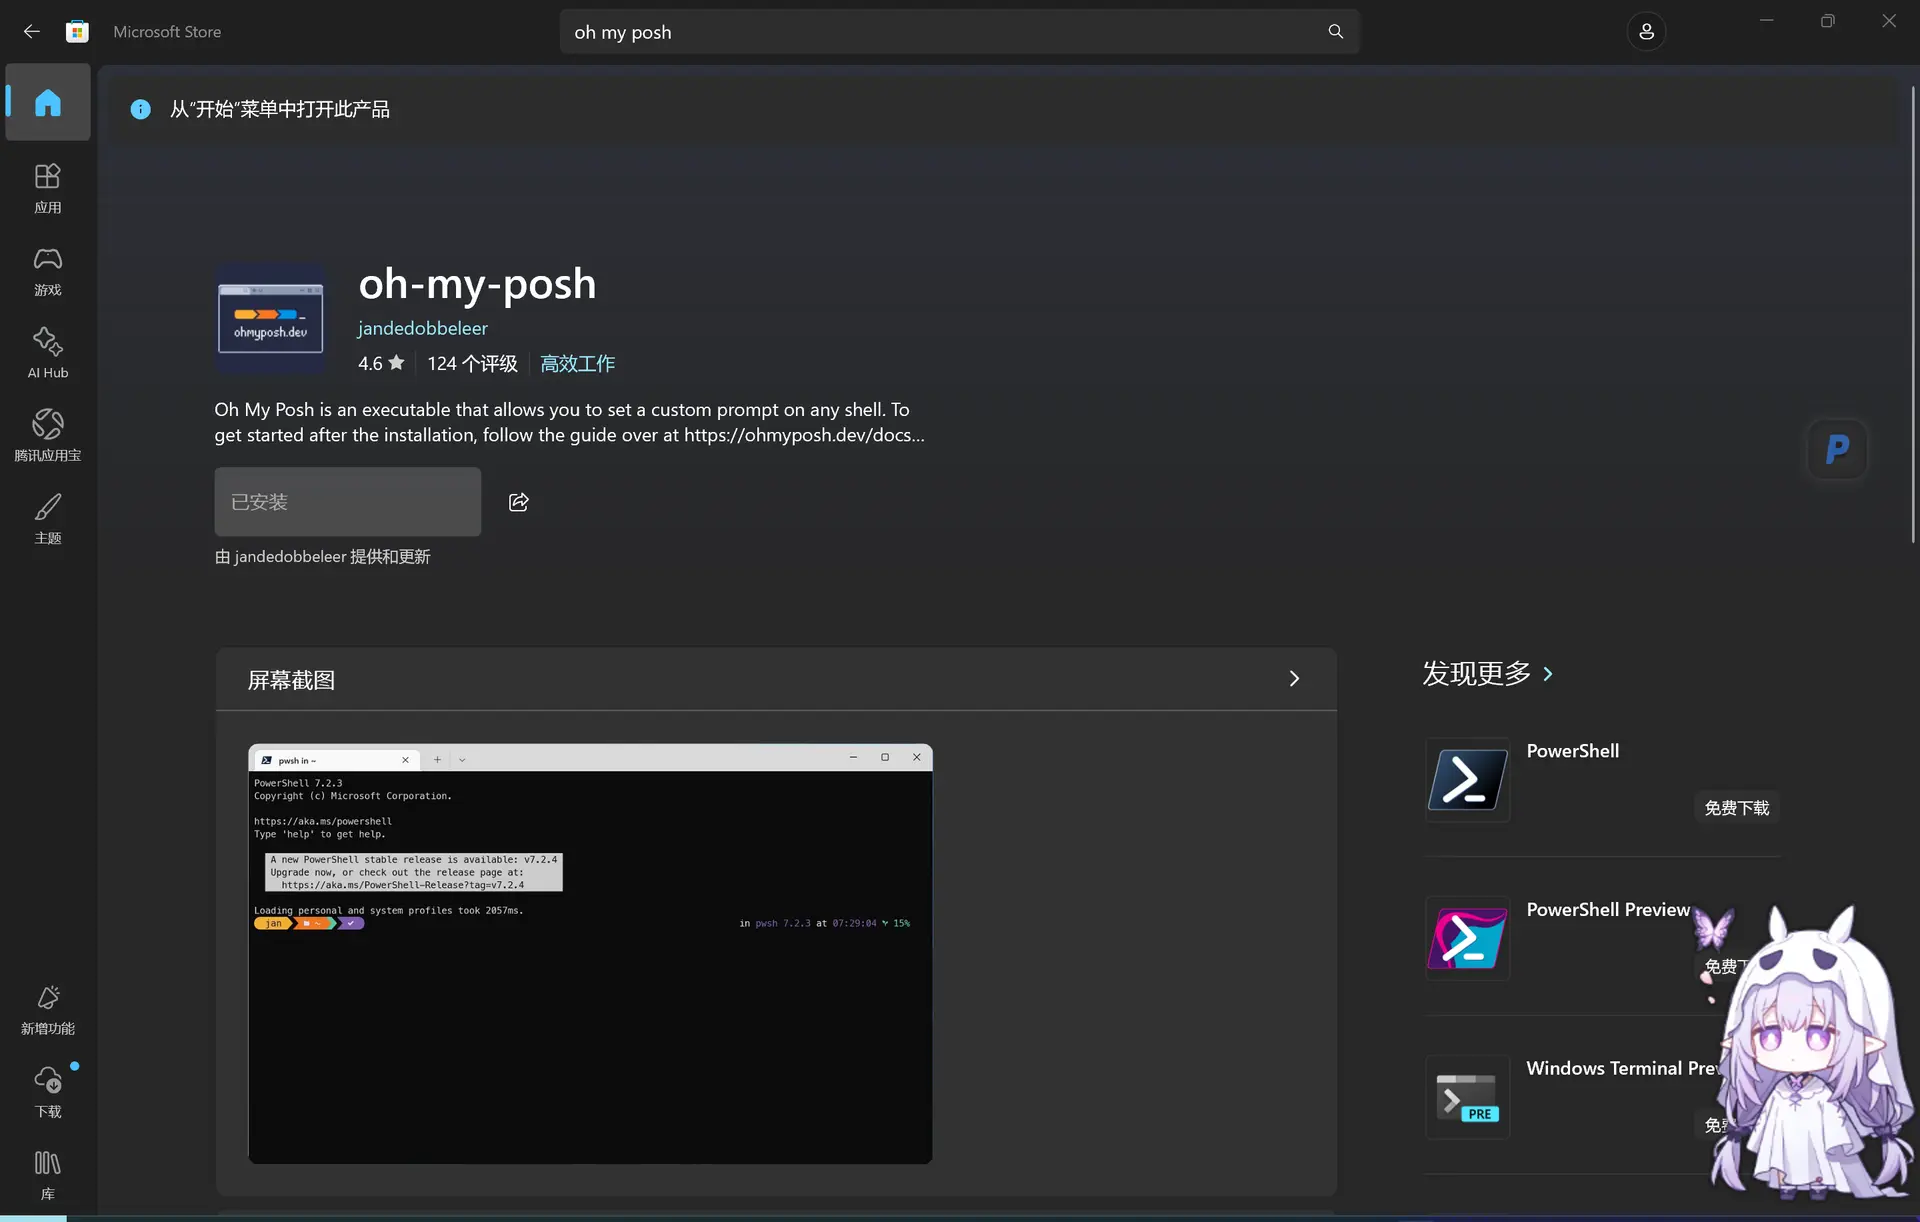Minimize the Microsoft Store window
Image resolution: width=1920 pixels, height=1222 pixels.
[1767, 21]
